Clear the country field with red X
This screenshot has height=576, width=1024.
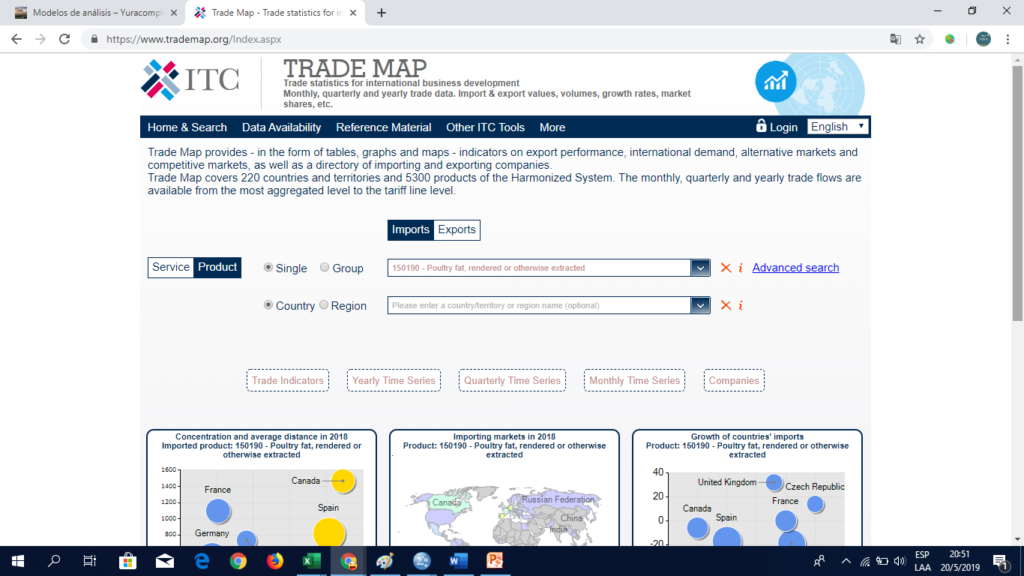726,306
